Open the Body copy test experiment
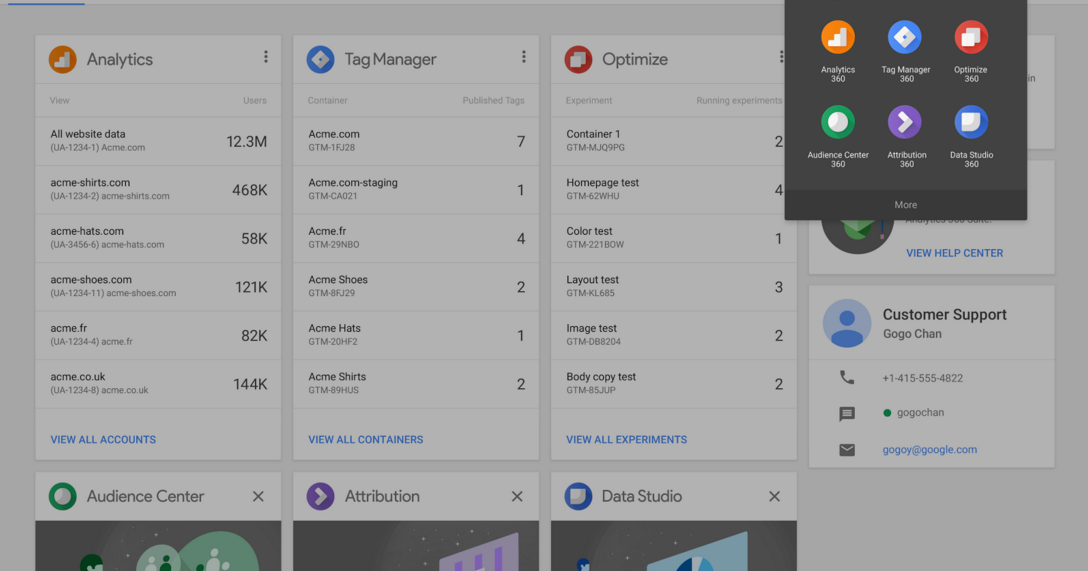The height and width of the screenshot is (571, 1088). click(674, 384)
